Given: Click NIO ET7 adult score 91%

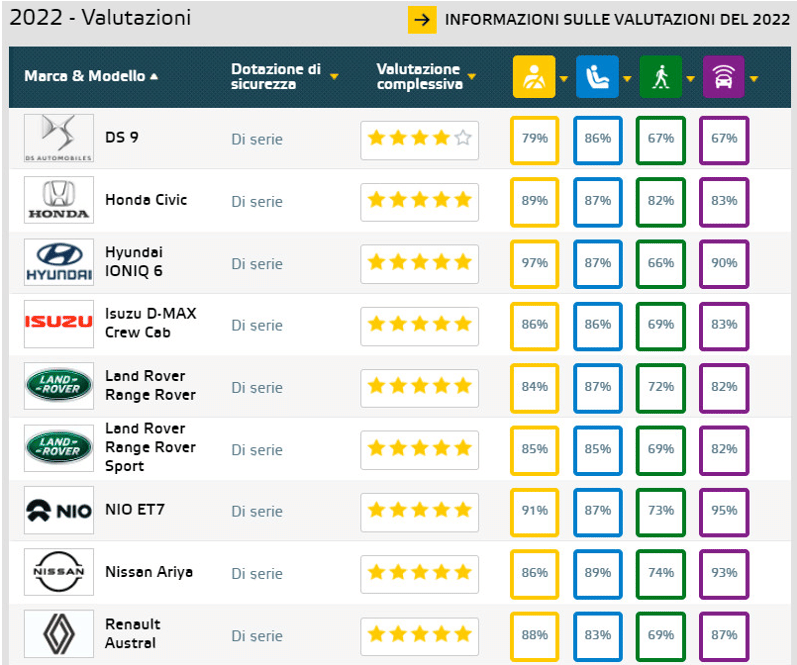Looking at the screenshot, I should 535,512.
